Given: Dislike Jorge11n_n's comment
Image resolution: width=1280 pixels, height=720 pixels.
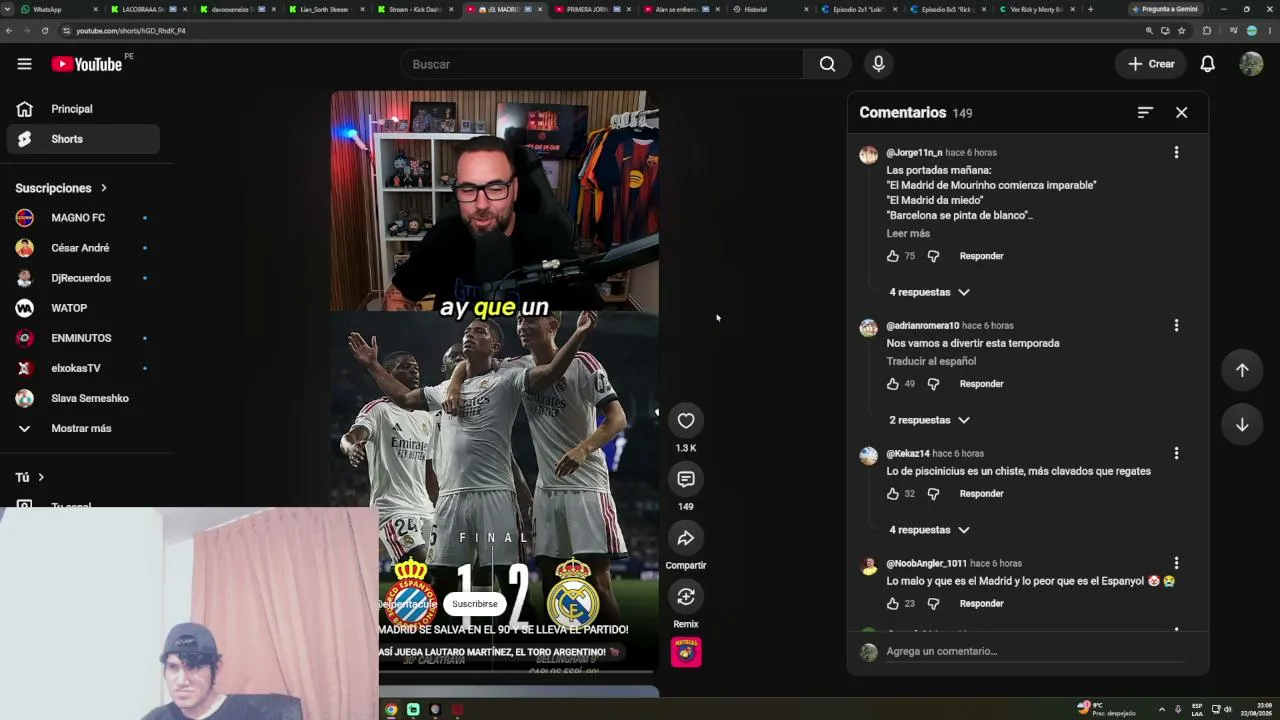Looking at the screenshot, I should [933, 256].
